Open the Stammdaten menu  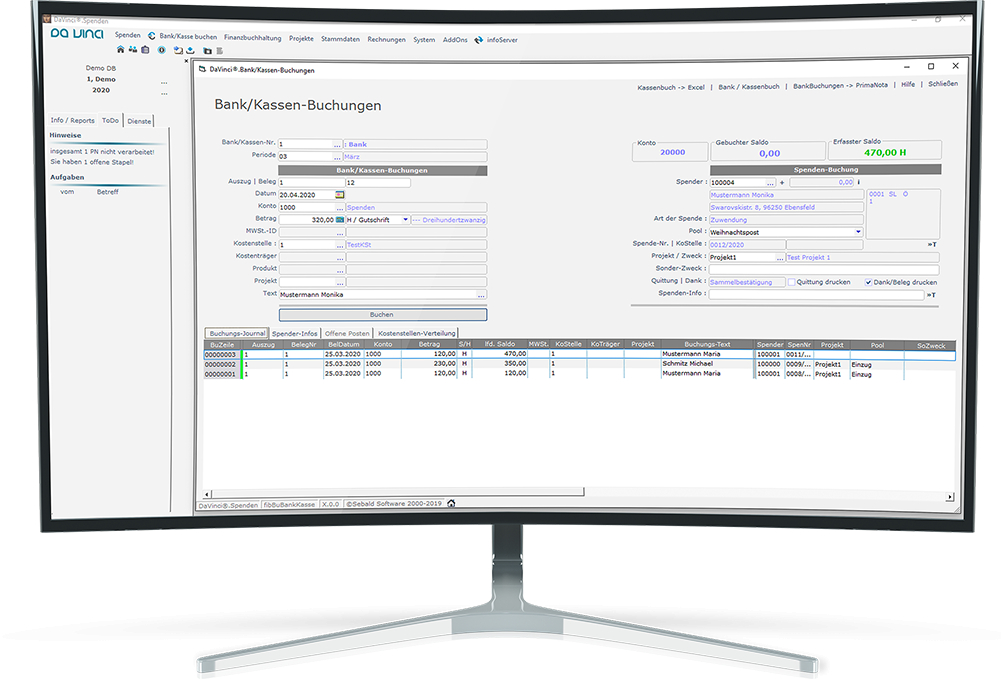[340, 39]
